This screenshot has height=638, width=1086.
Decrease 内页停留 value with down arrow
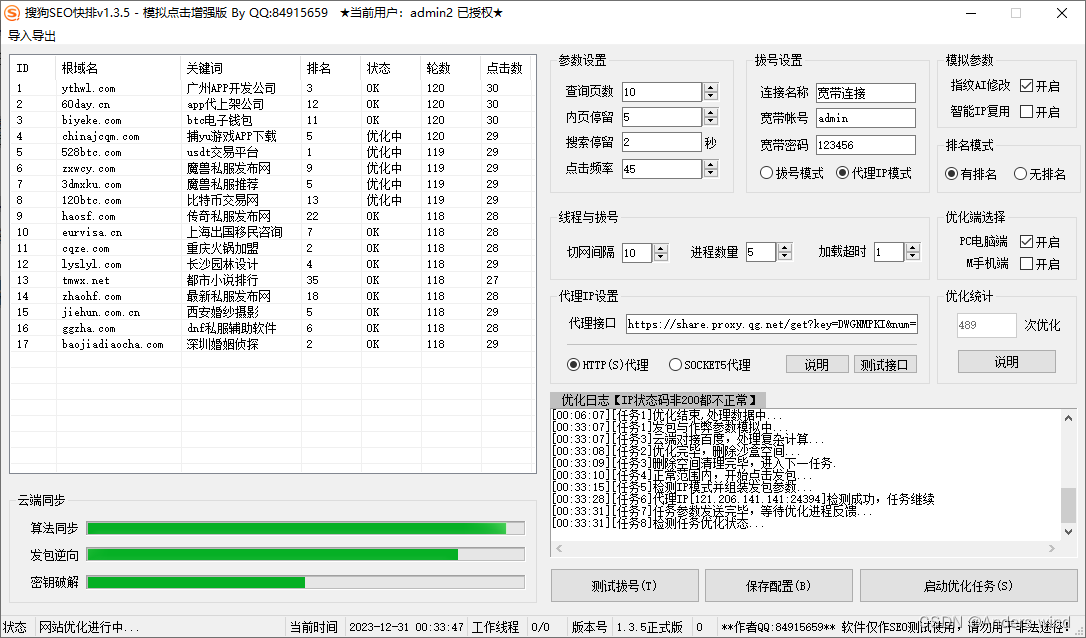pos(710,122)
